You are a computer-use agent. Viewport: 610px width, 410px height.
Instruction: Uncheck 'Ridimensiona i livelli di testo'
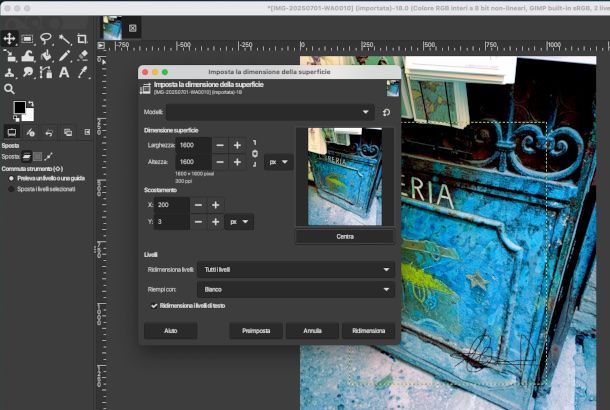(x=153, y=305)
